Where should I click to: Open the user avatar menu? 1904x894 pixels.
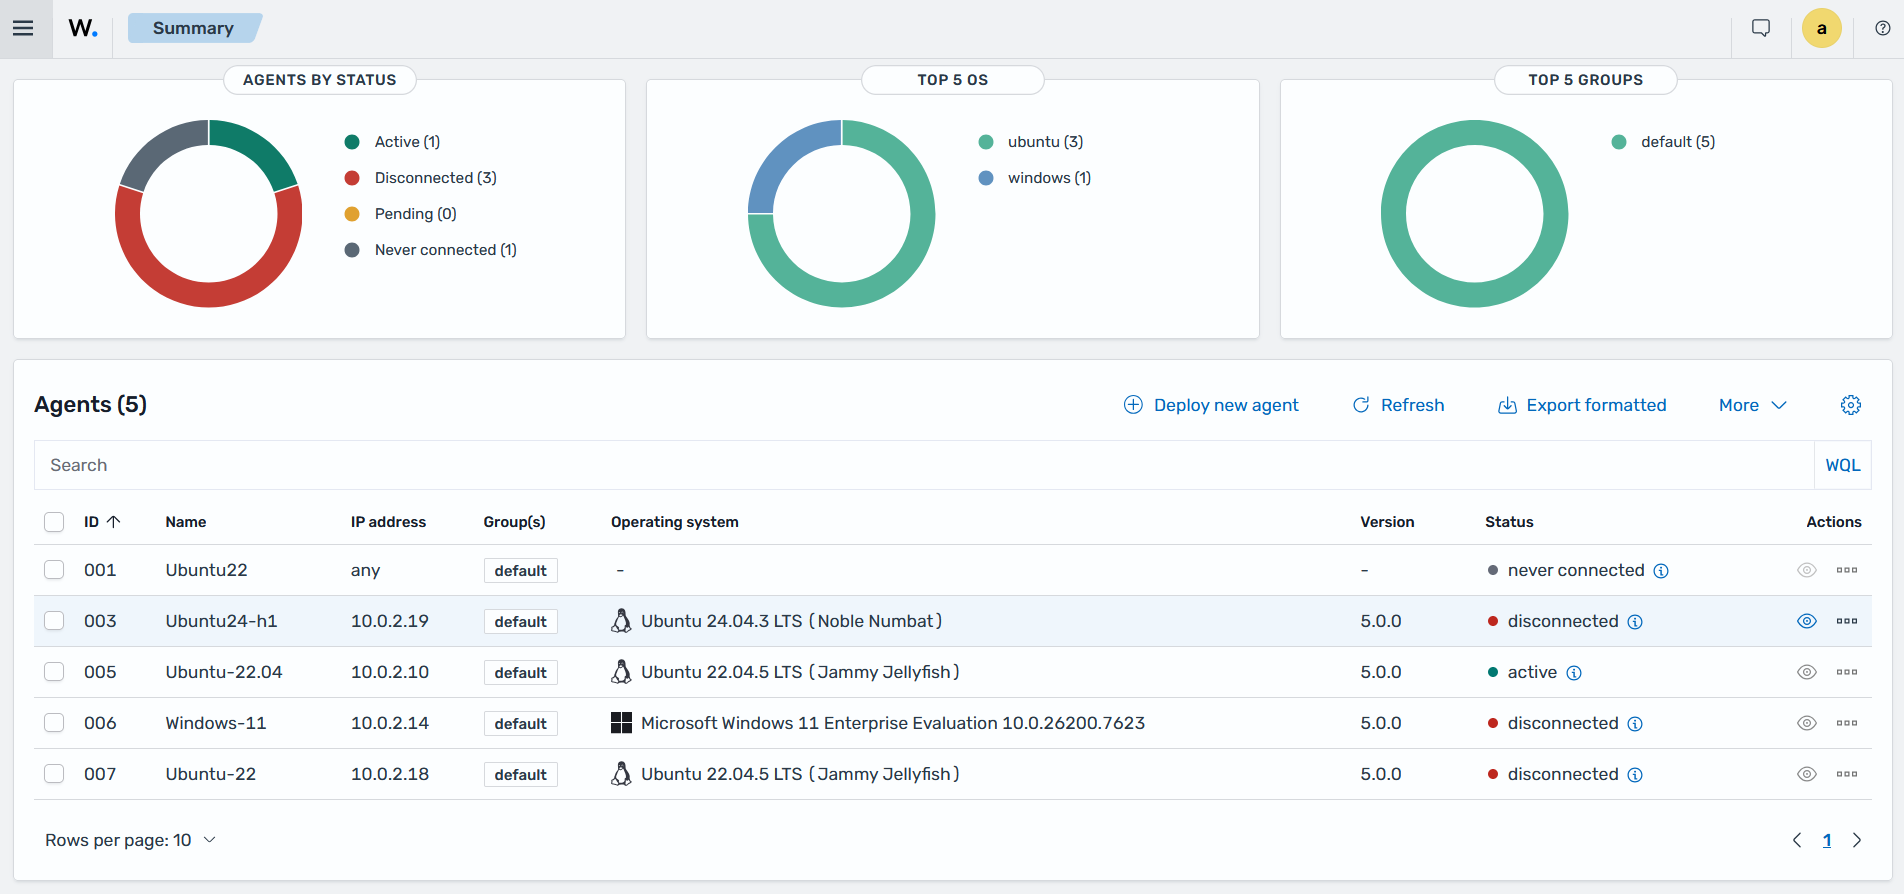coord(1821,28)
